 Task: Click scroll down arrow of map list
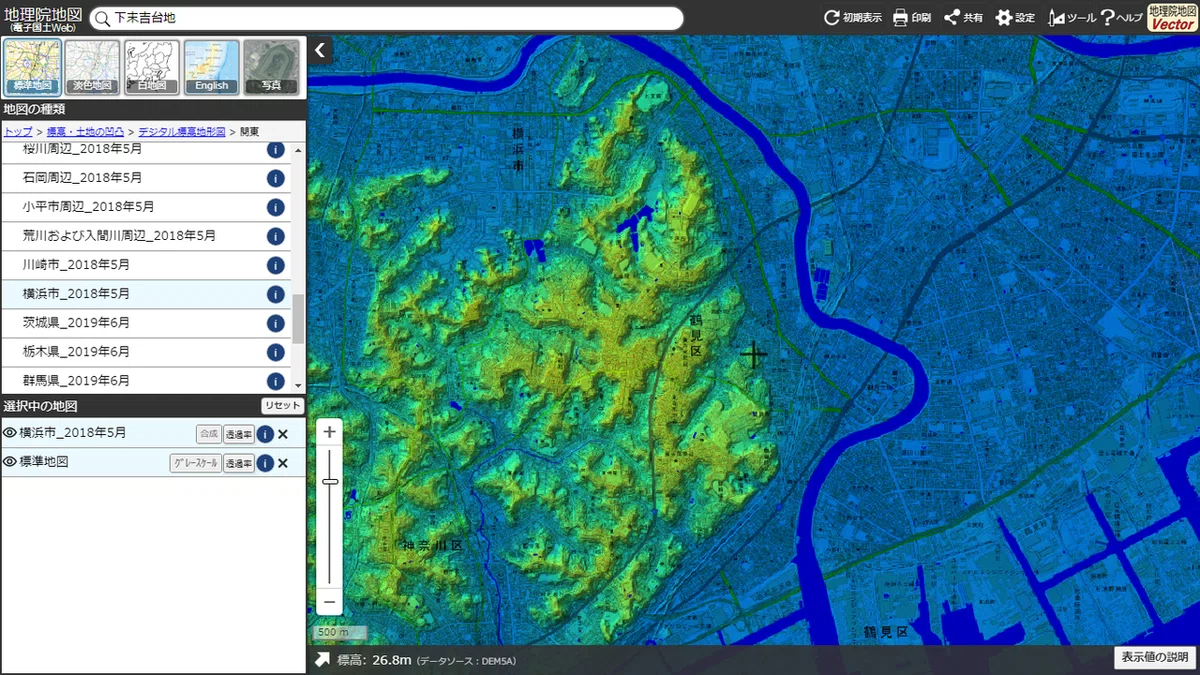298,385
